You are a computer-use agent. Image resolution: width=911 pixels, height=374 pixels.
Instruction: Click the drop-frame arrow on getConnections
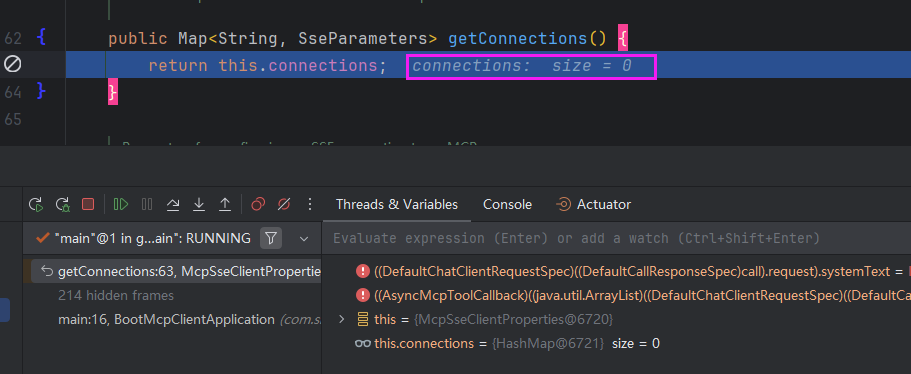coord(47,271)
